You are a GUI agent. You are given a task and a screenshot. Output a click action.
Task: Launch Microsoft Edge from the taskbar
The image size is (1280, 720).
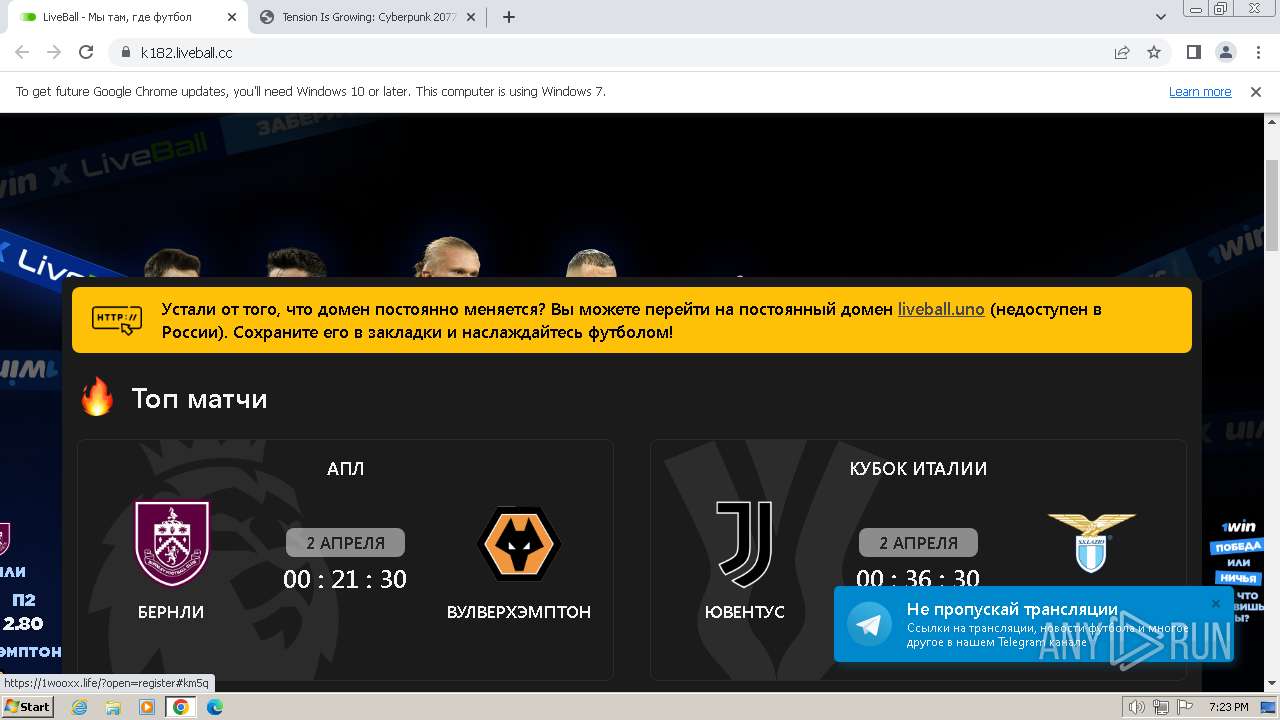(x=215, y=707)
